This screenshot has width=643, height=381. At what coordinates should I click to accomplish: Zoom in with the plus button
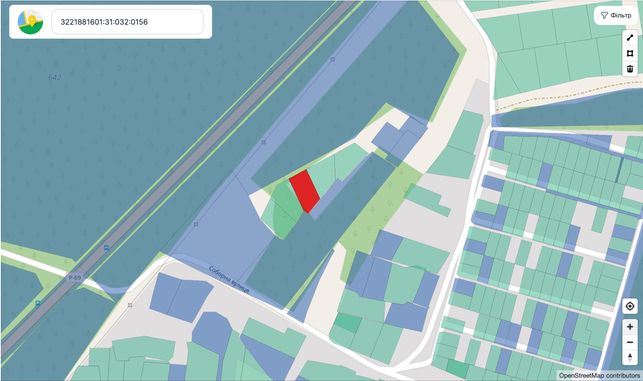[630, 327]
